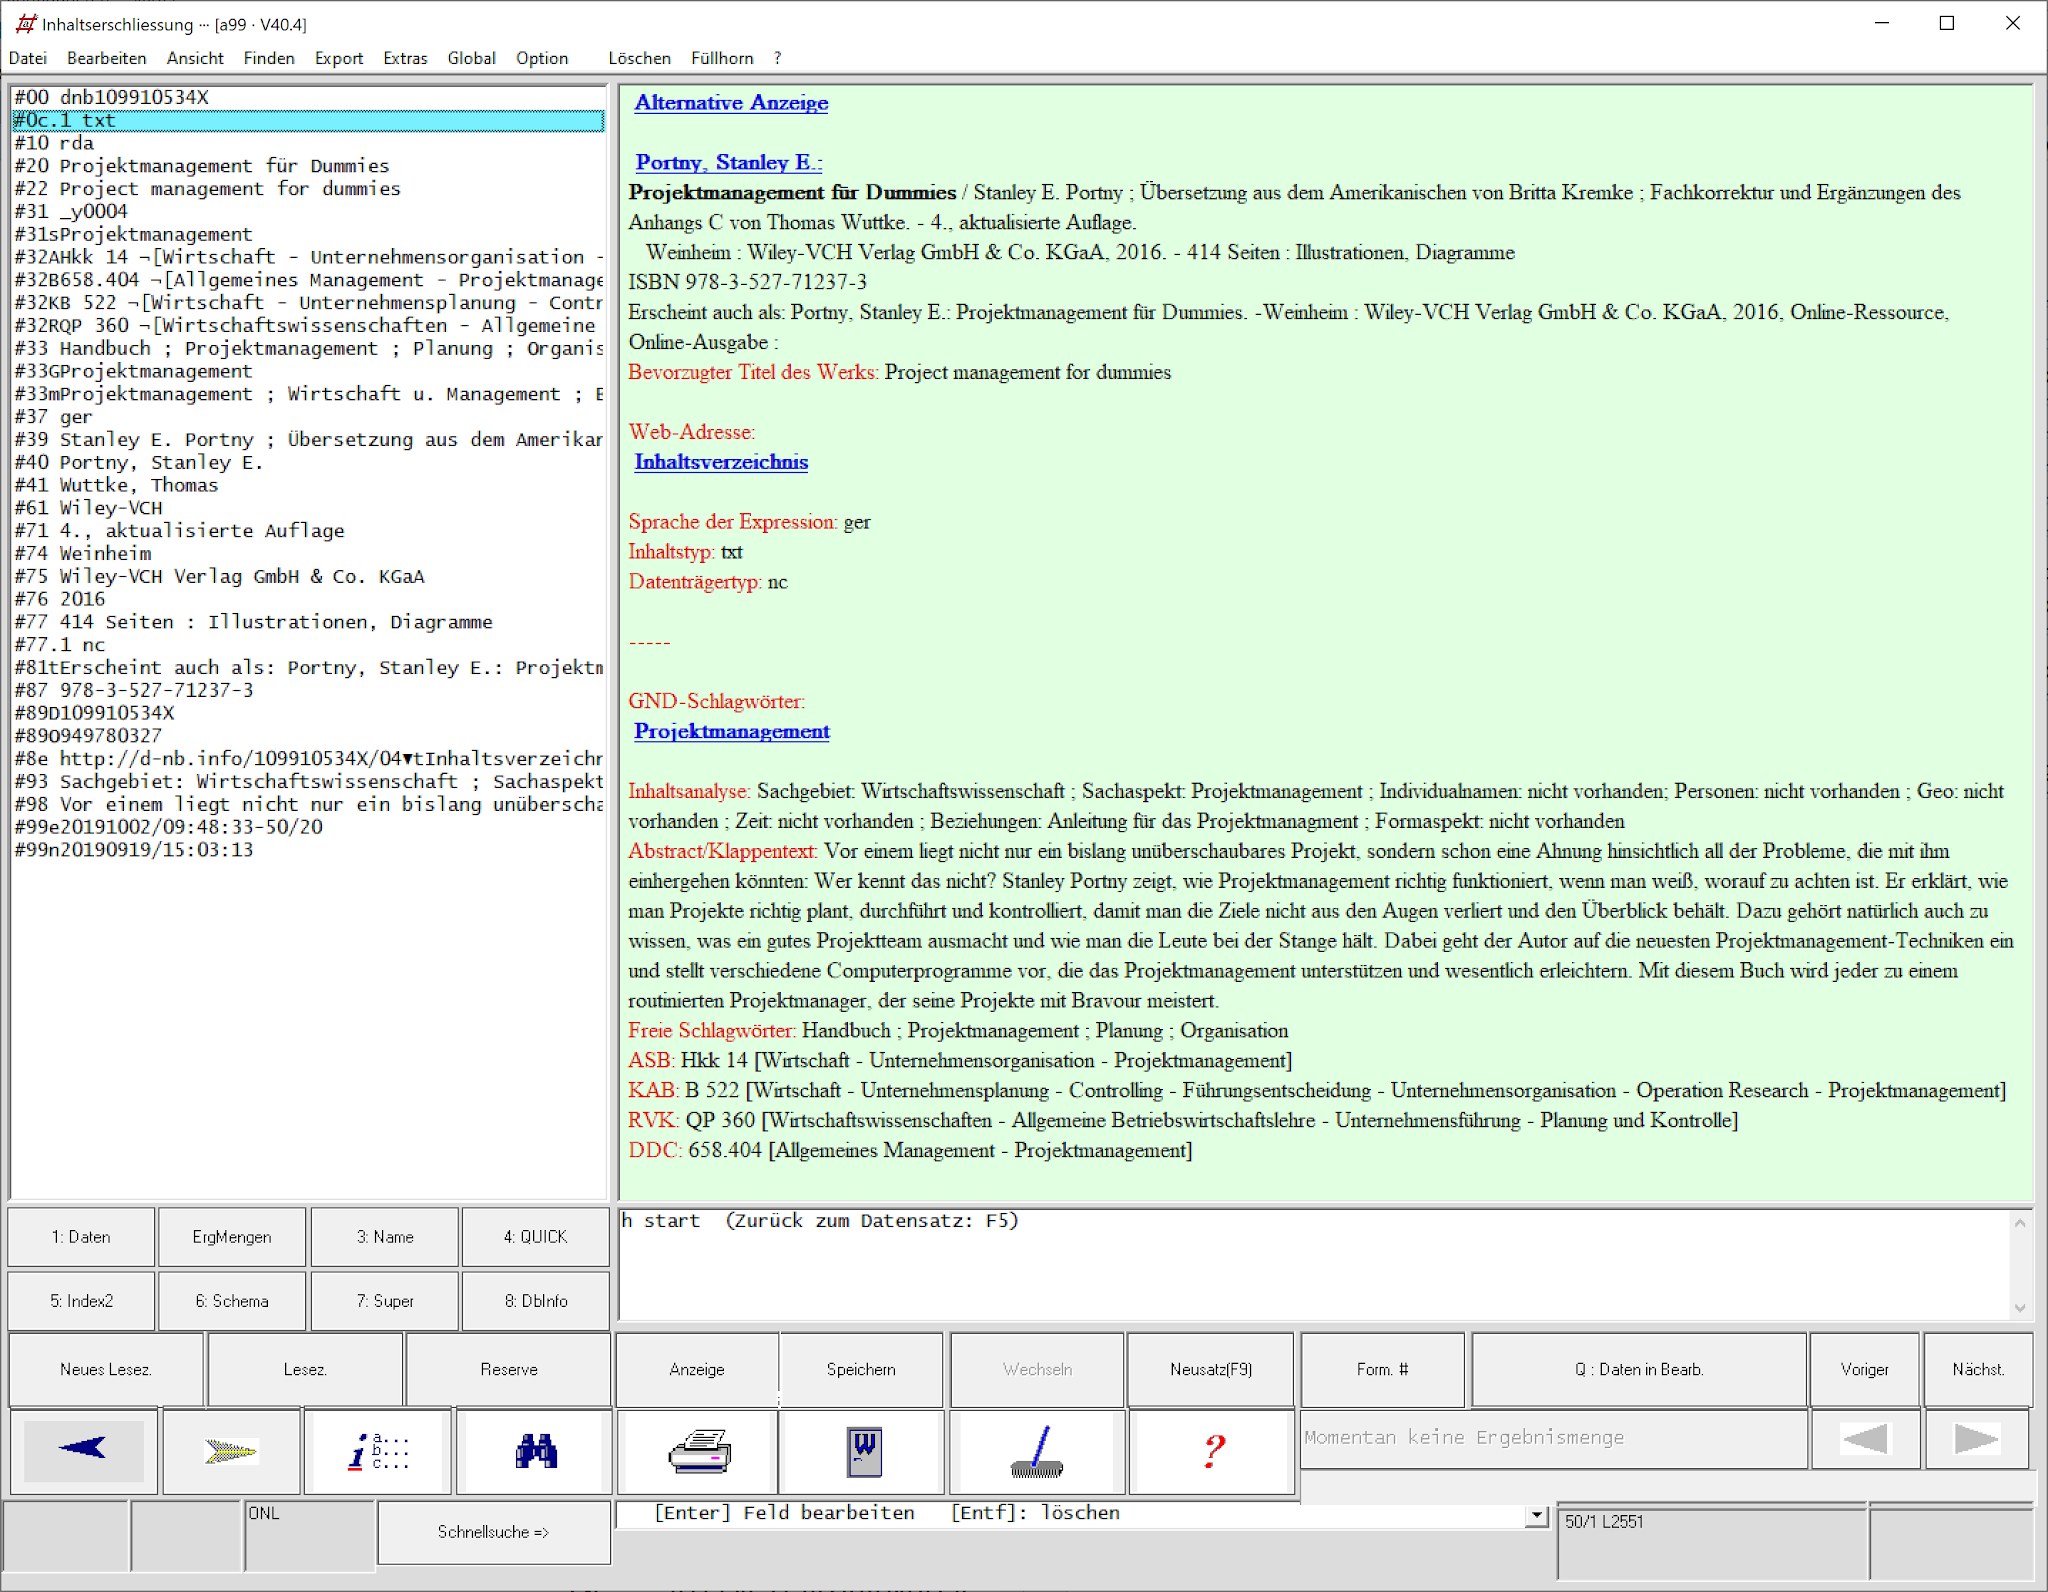The width and height of the screenshot is (2048, 1592).
Task: Open the Extras menu
Action: (405, 58)
